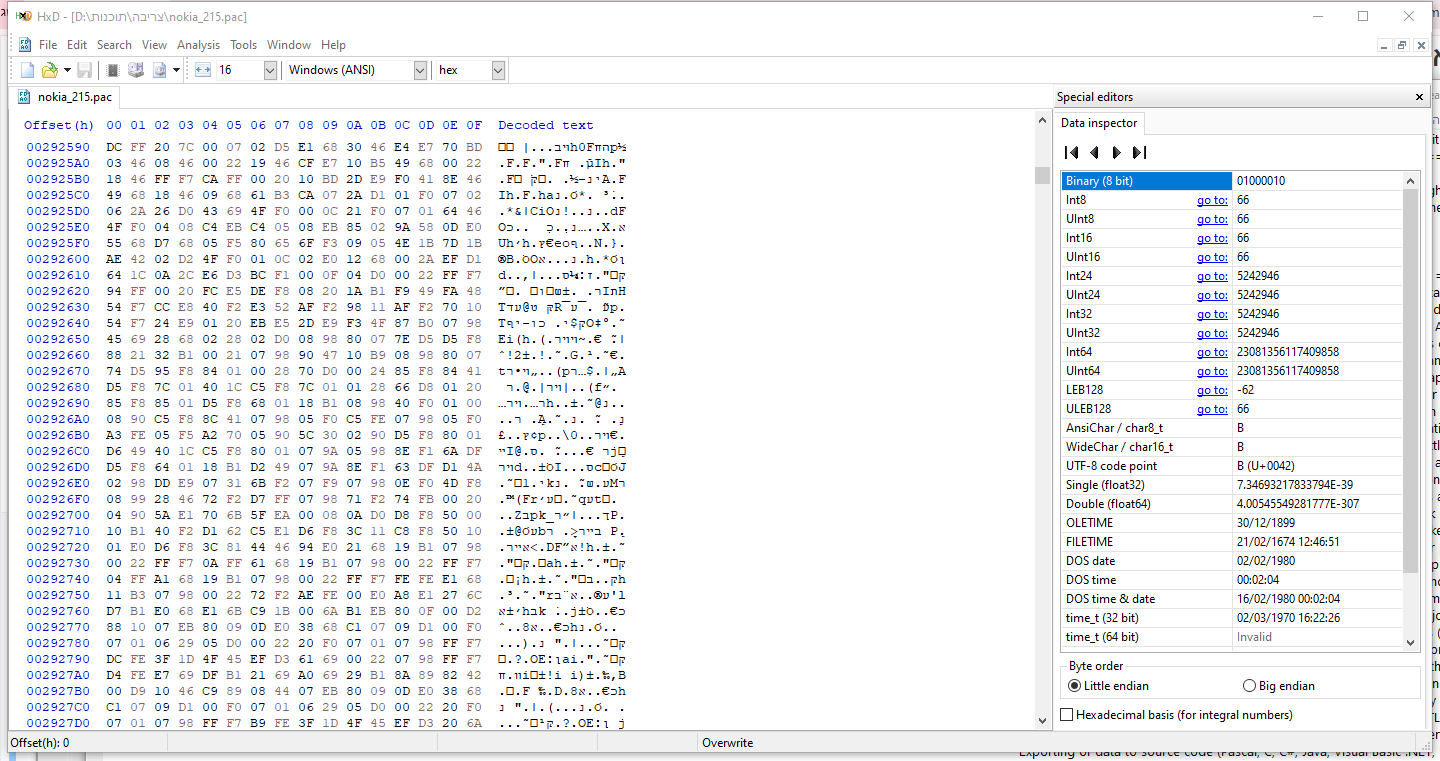
Task: Open the Help menu
Action: (333, 45)
